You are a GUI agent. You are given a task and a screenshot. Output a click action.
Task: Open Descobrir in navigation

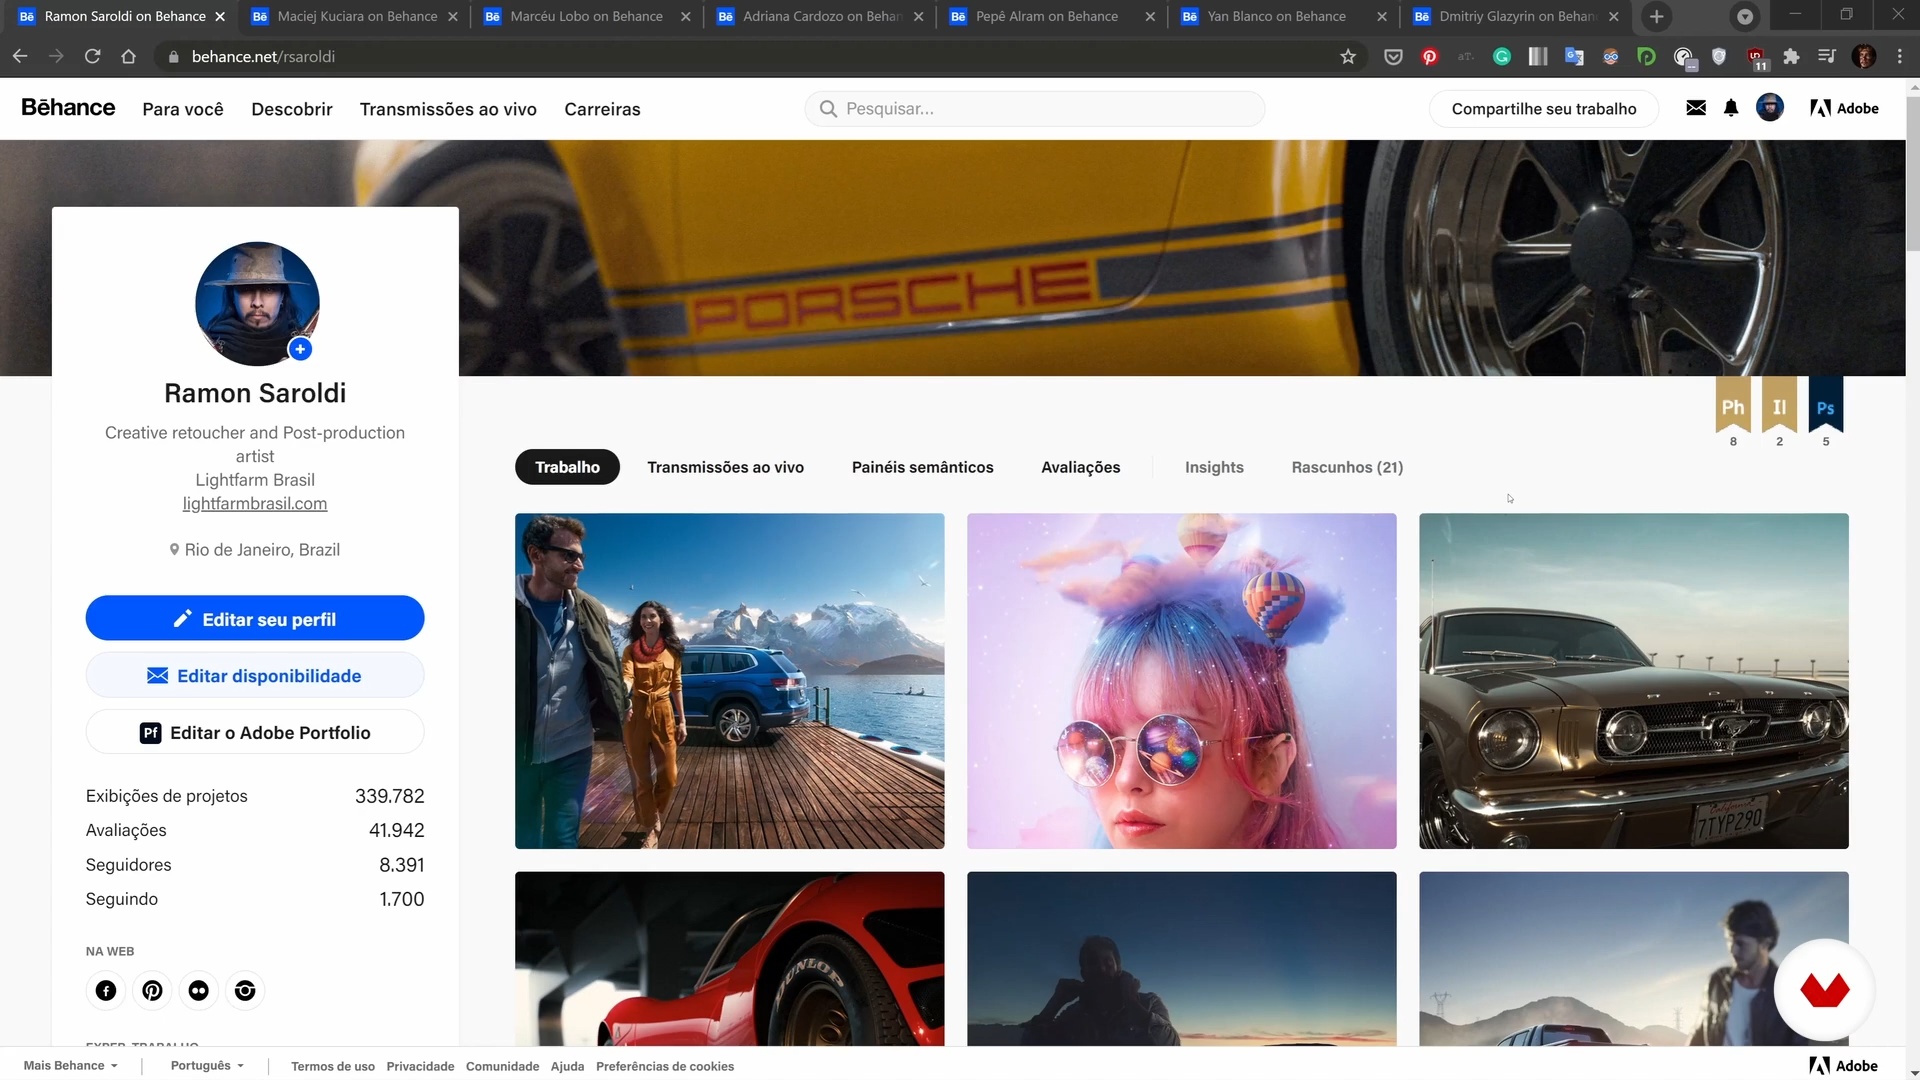point(292,109)
